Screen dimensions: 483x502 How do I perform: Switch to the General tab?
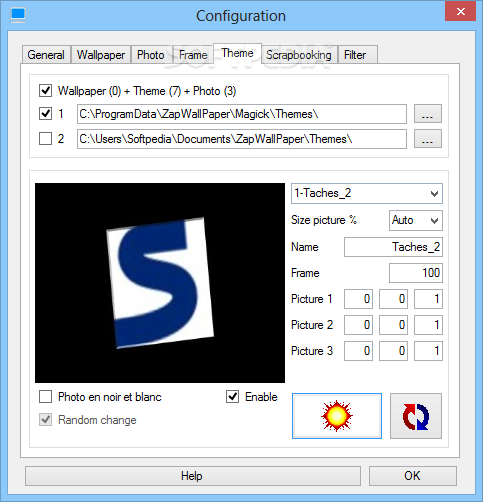click(x=46, y=55)
